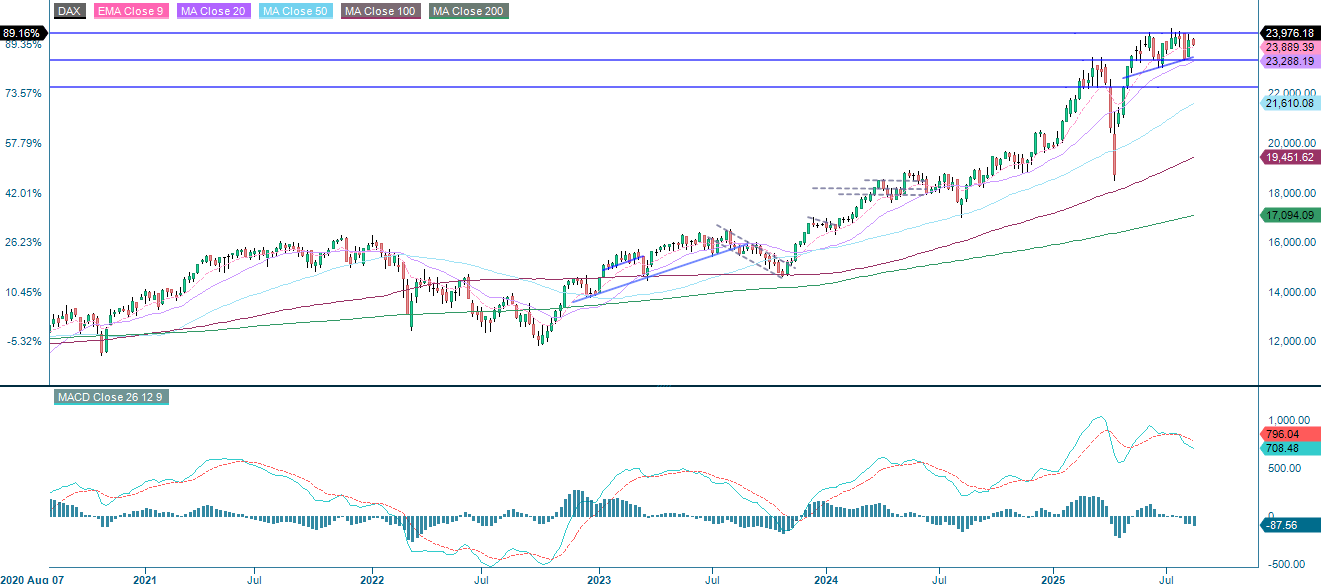Click the purple 23,288.19 price tag
This screenshot has width=1321, height=584.
pos(1289,61)
